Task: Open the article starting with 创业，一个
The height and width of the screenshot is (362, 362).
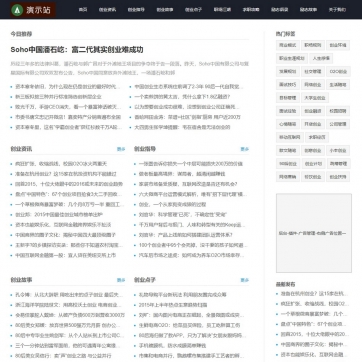Action: click(x=172, y=204)
